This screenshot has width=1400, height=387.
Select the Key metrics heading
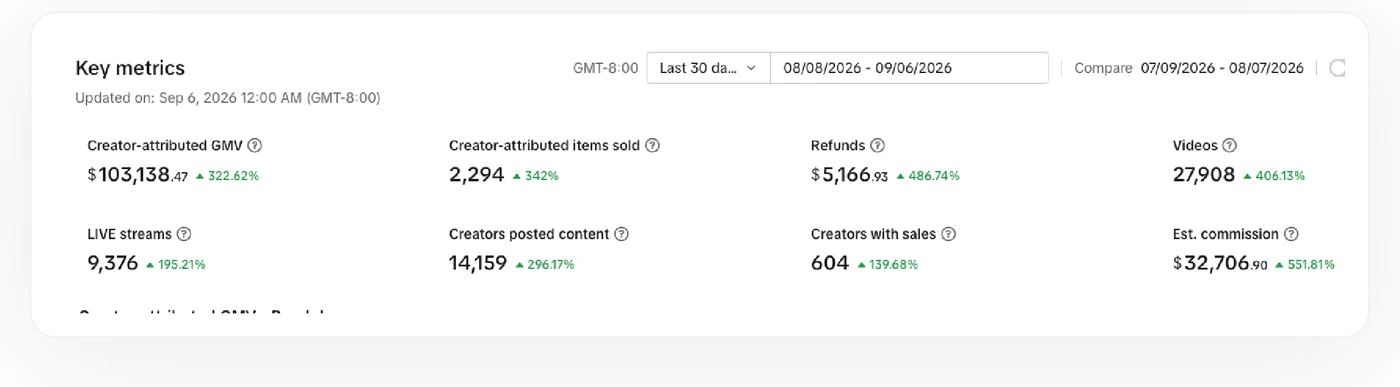click(x=130, y=68)
